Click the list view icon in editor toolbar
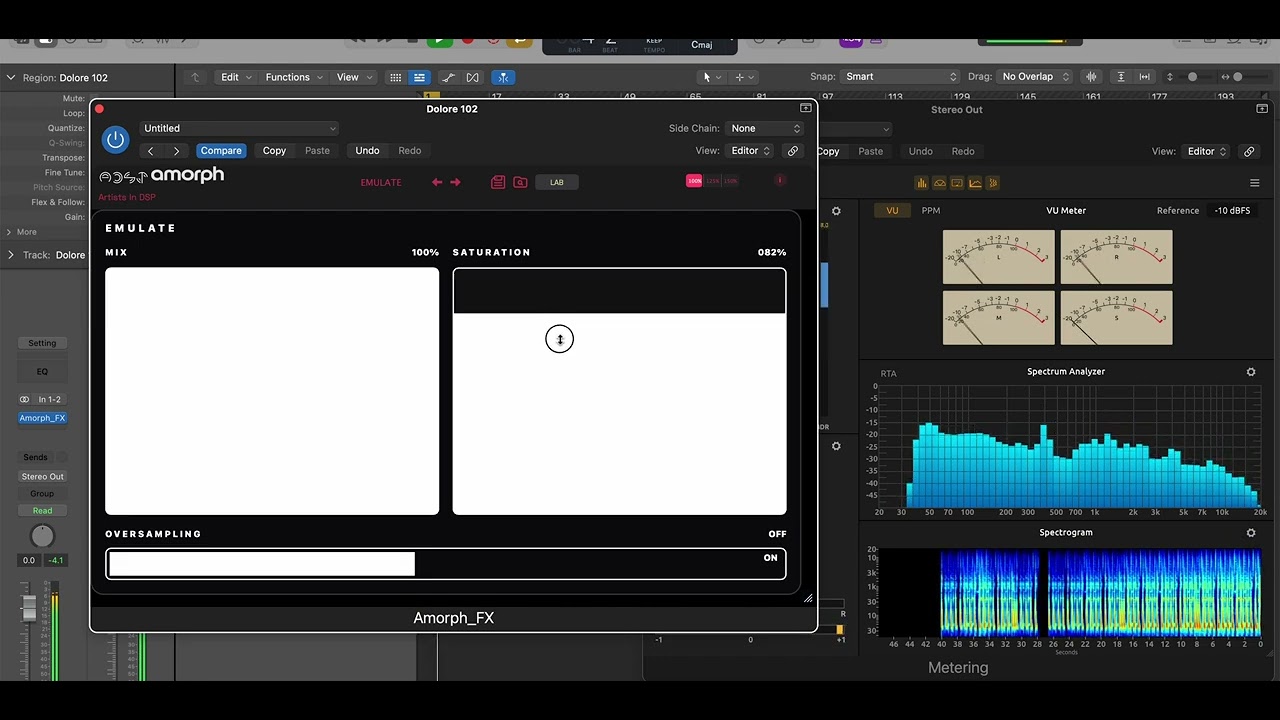The image size is (1280, 720). (420, 77)
